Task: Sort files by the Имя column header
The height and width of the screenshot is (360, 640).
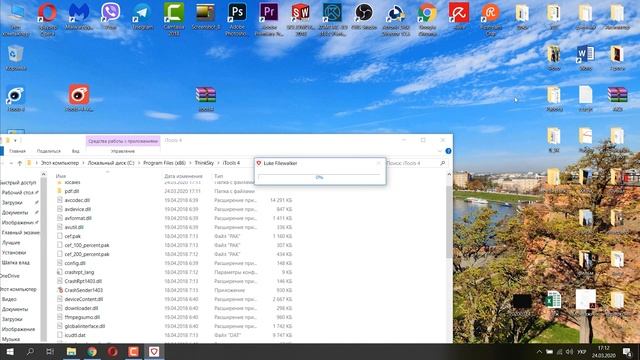Action: [x=61, y=176]
